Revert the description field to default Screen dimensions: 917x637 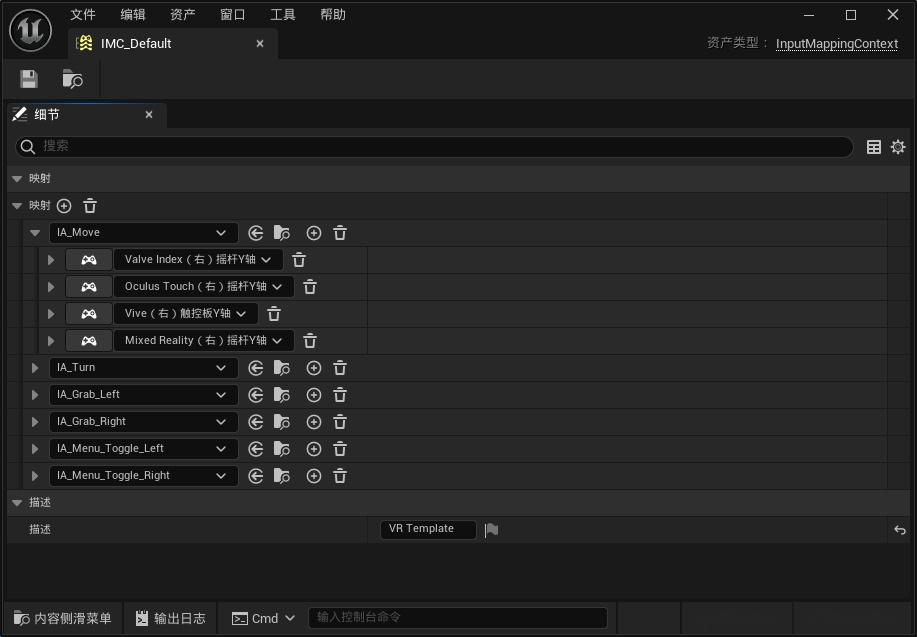pos(898,529)
